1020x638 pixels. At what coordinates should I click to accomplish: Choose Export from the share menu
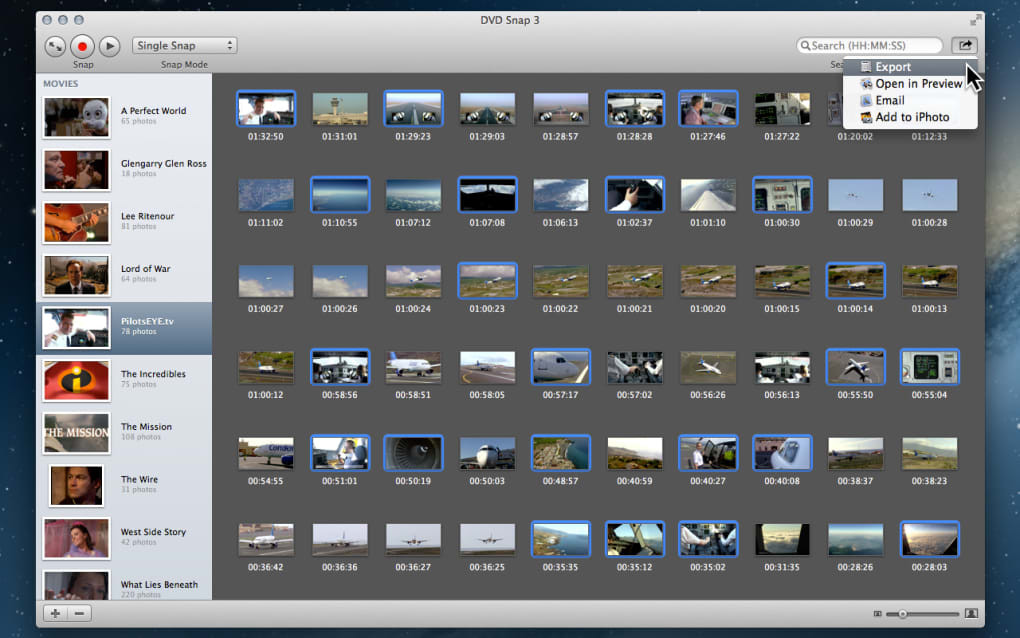pos(892,67)
